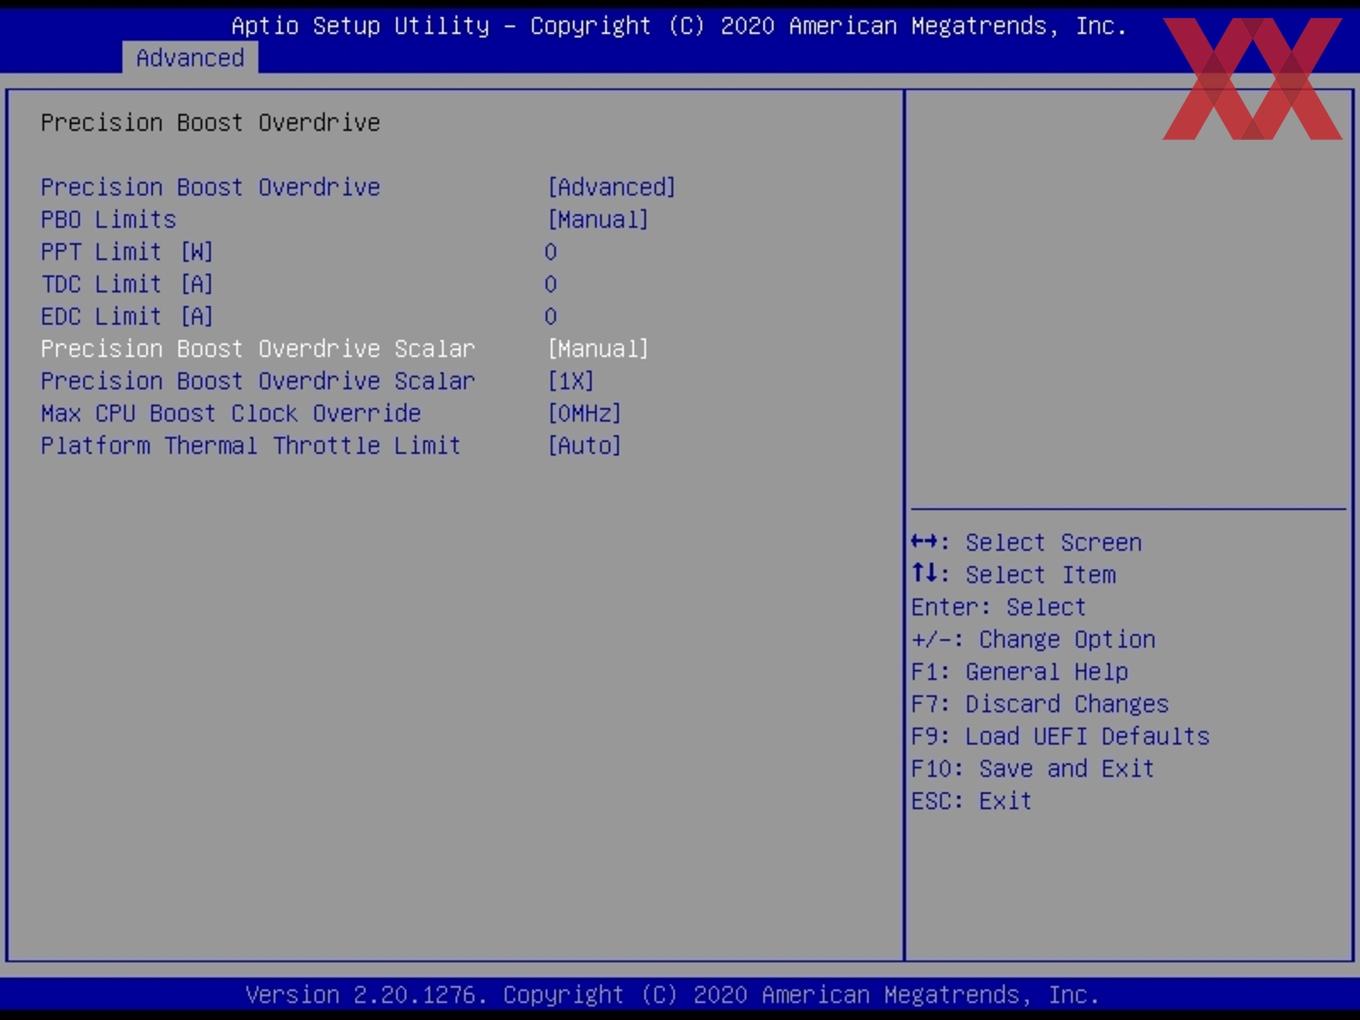Edit Max CPU Boost Clock Override [0MHz]
This screenshot has height=1020, width=1360.
pyautogui.click(x=584, y=413)
